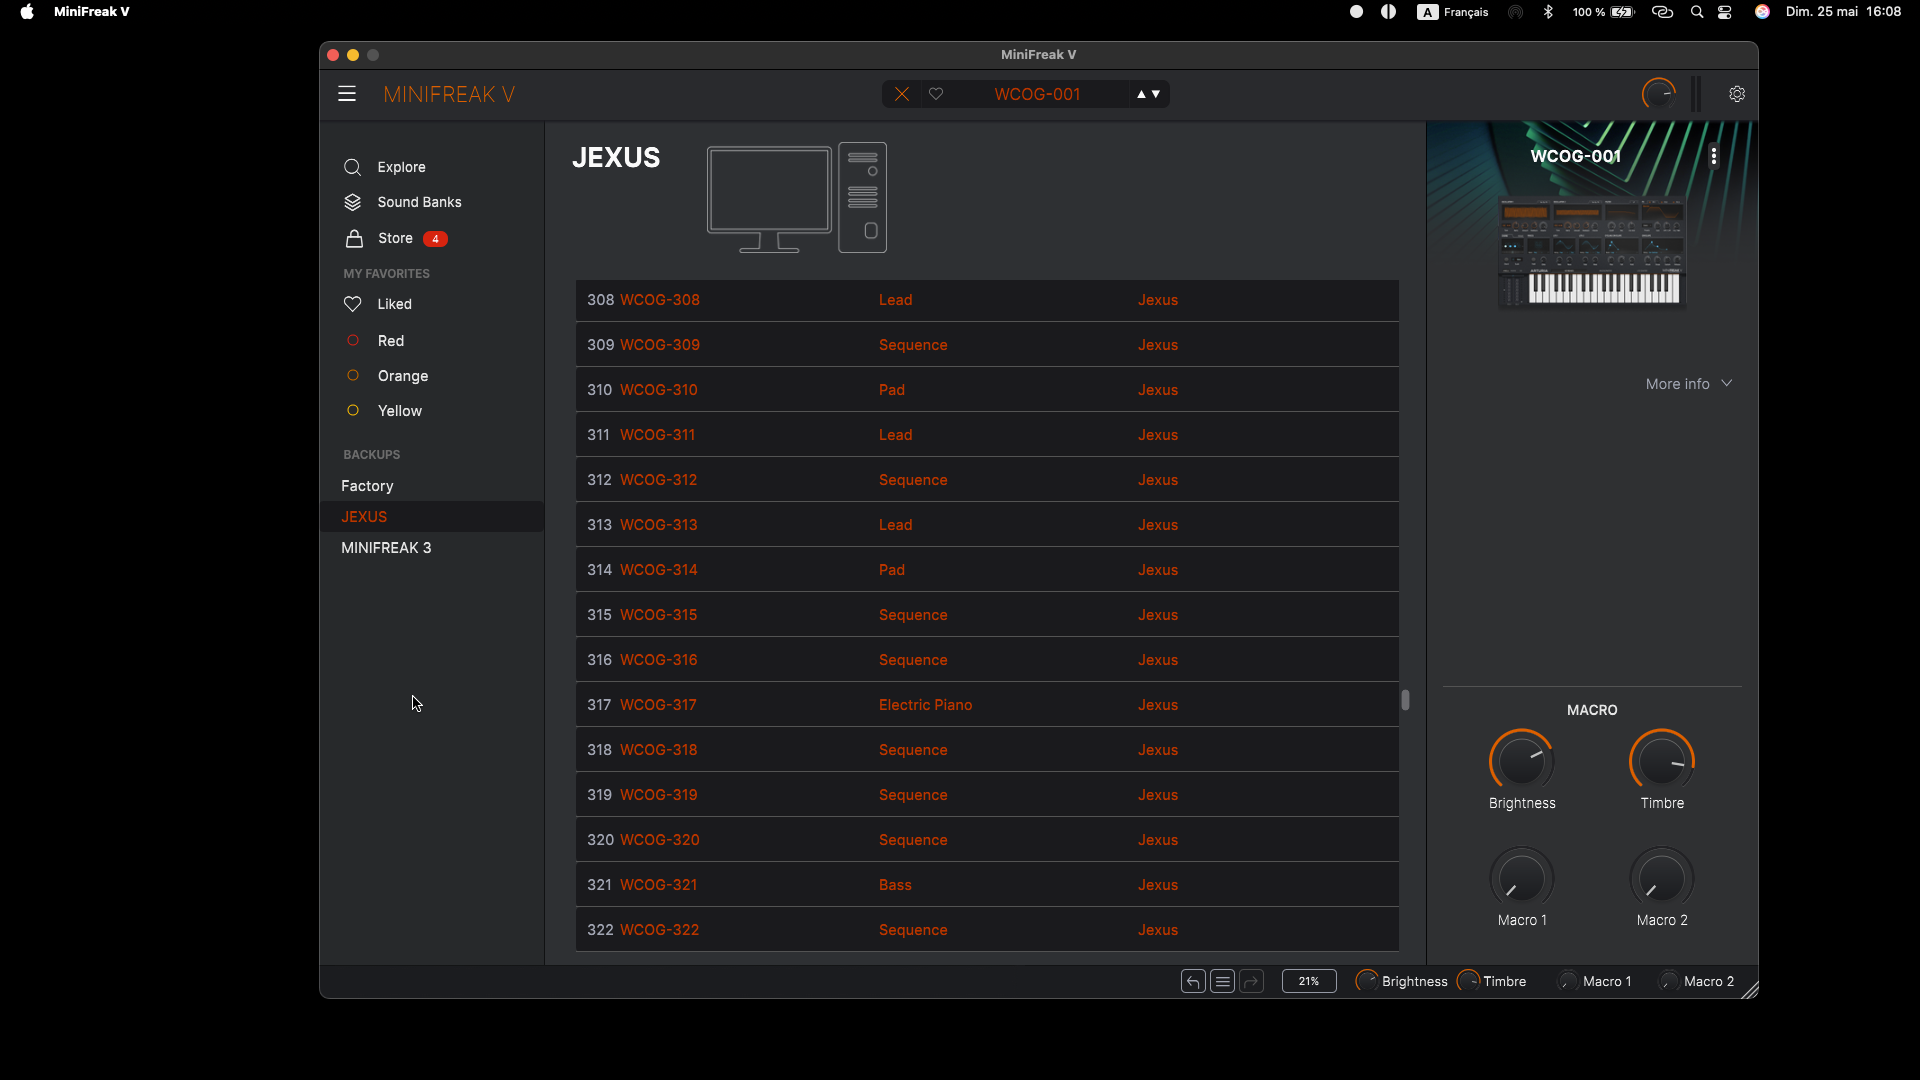This screenshot has height=1080, width=1920.
Task: Click the Macro 1 knob in panel
Action: (1522, 879)
